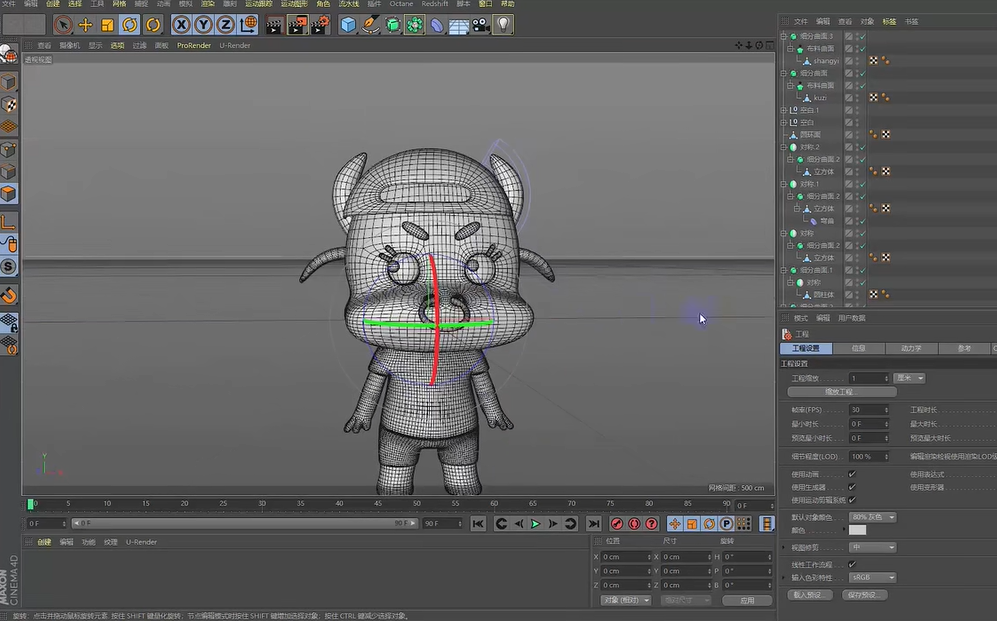Toggle Parameter keying P button
The height and width of the screenshot is (621, 997).
click(726, 523)
